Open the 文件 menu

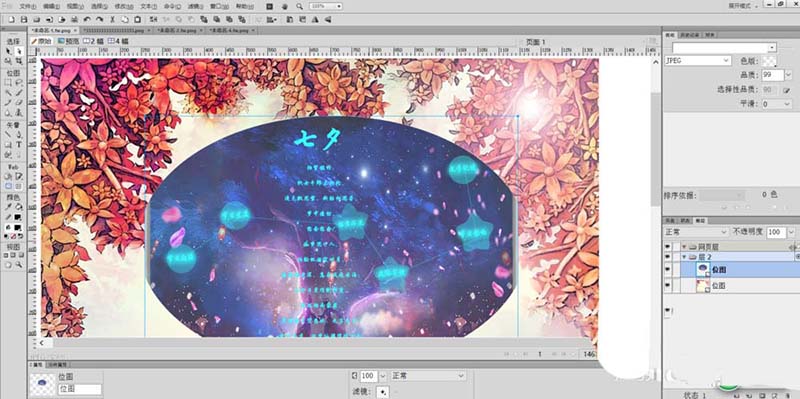(x=27, y=6)
